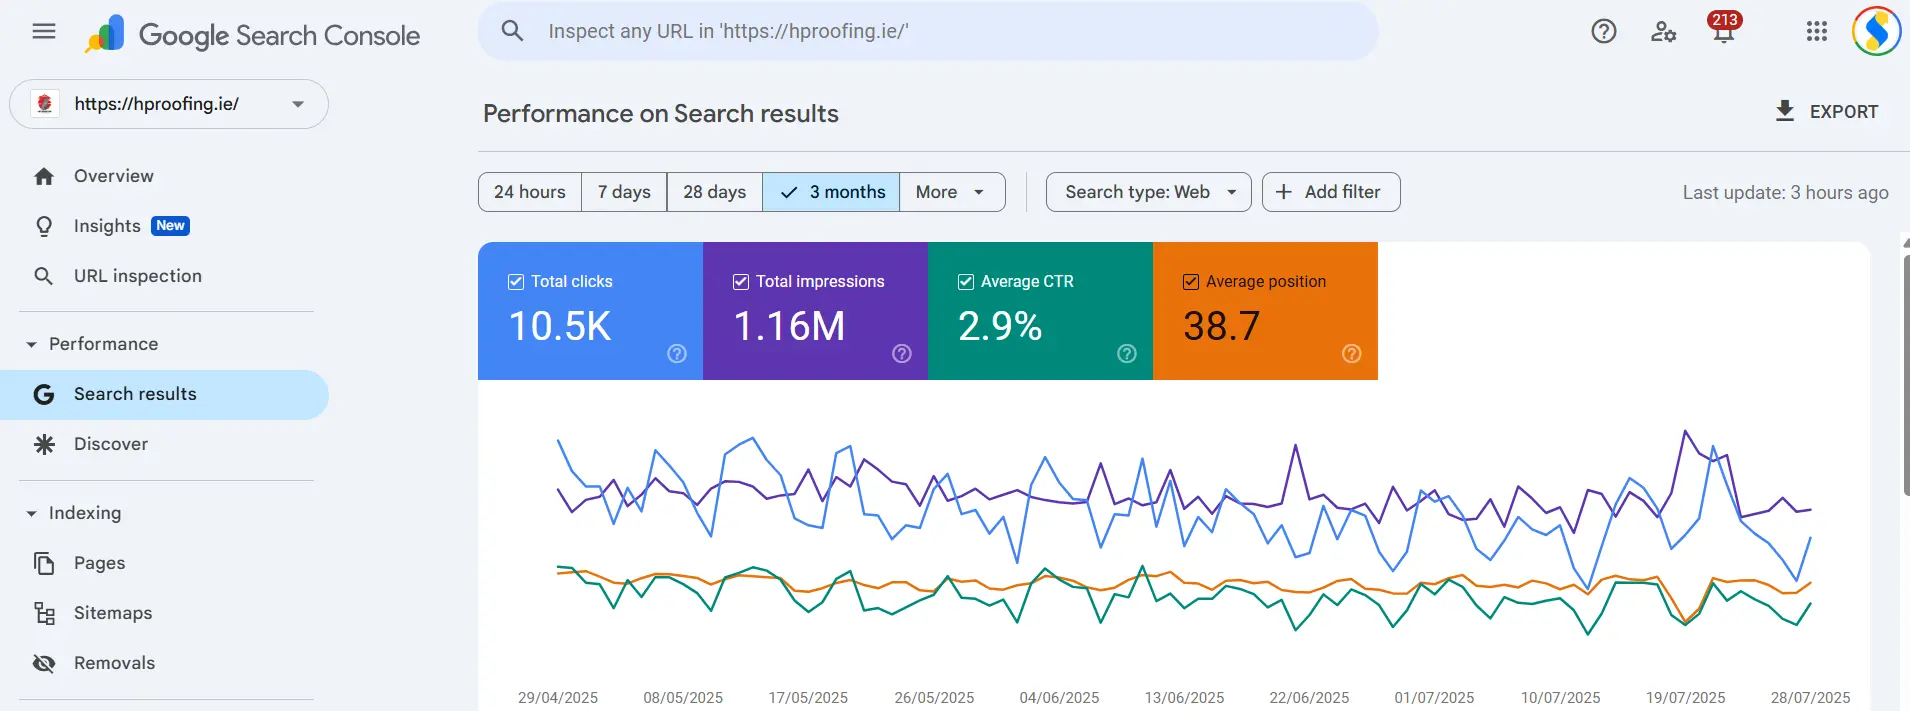Select the 28 days tab
This screenshot has height=711, width=1910.
click(x=714, y=192)
